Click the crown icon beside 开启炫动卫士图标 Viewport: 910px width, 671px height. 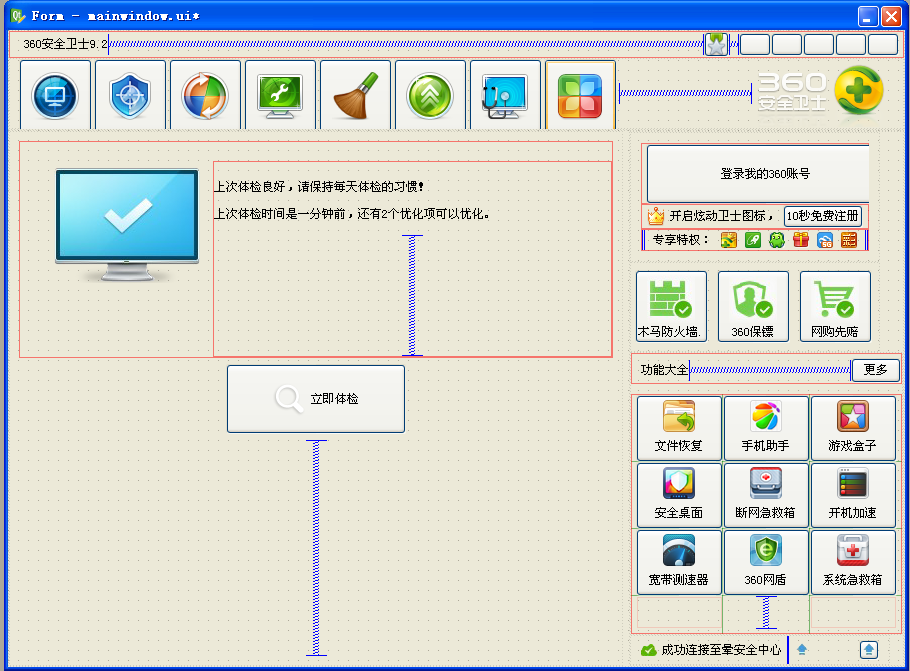coord(656,216)
